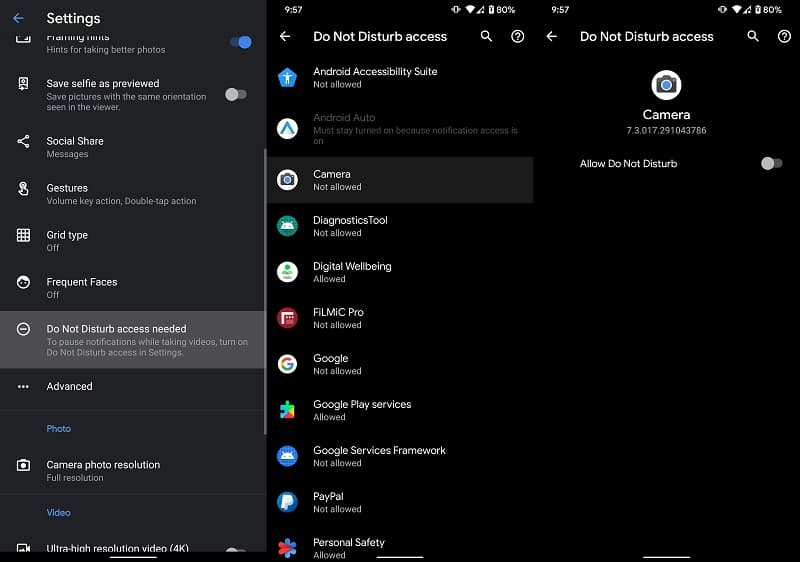Tap the Android Accessibility Suite icon
This screenshot has width=800, height=562.
click(287, 78)
